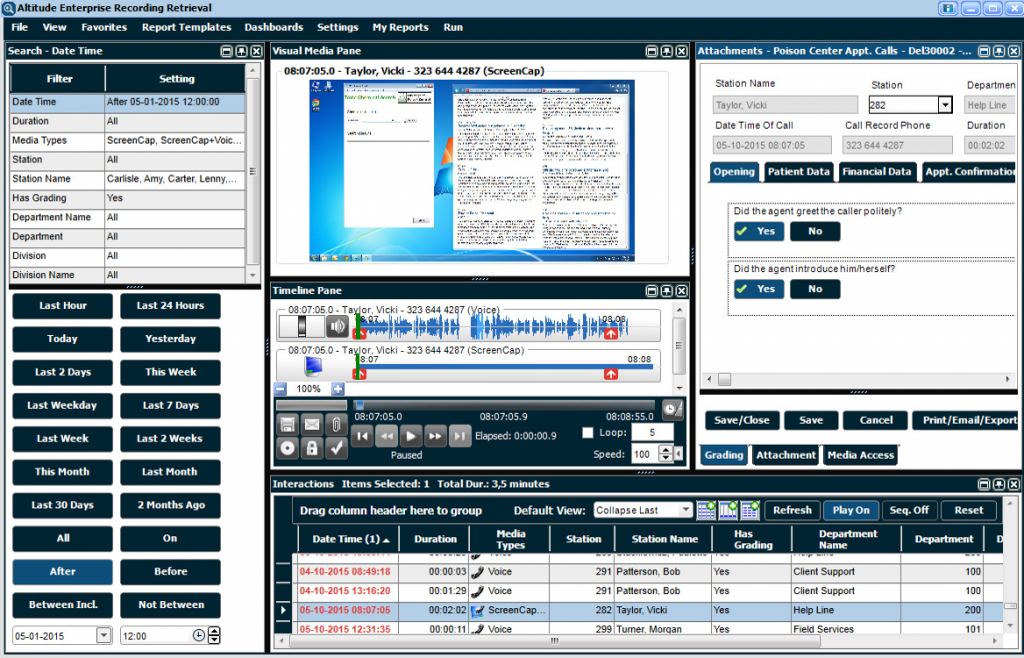The width and height of the screenshot is (1024, 658).
Task: Click the first add-view grid icon in Interactions toolbar
Action: tap(706, 510)
